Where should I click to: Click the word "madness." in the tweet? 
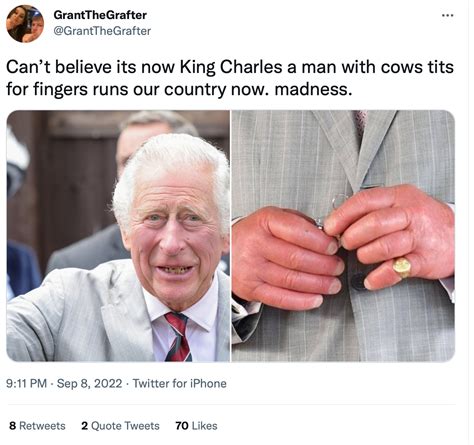[x=313, y=89]
